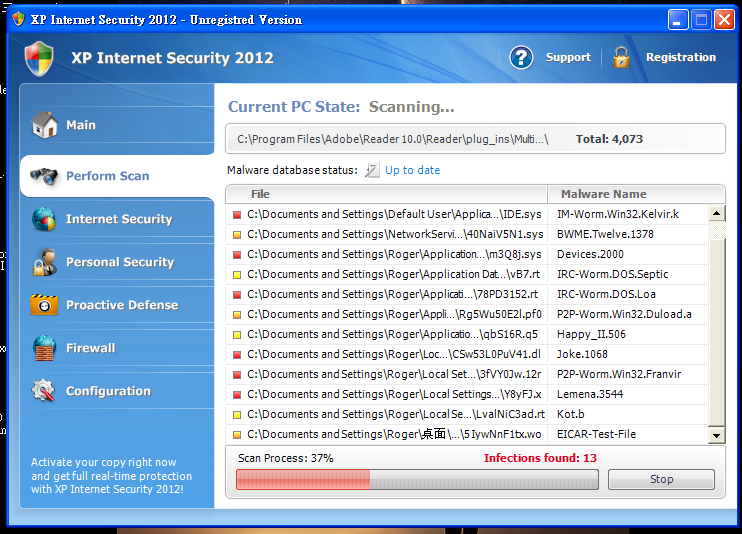Click the Infections found: 13 text
Image resolution: width=742 pixels, height=534 pixels.
pos(540,458)
